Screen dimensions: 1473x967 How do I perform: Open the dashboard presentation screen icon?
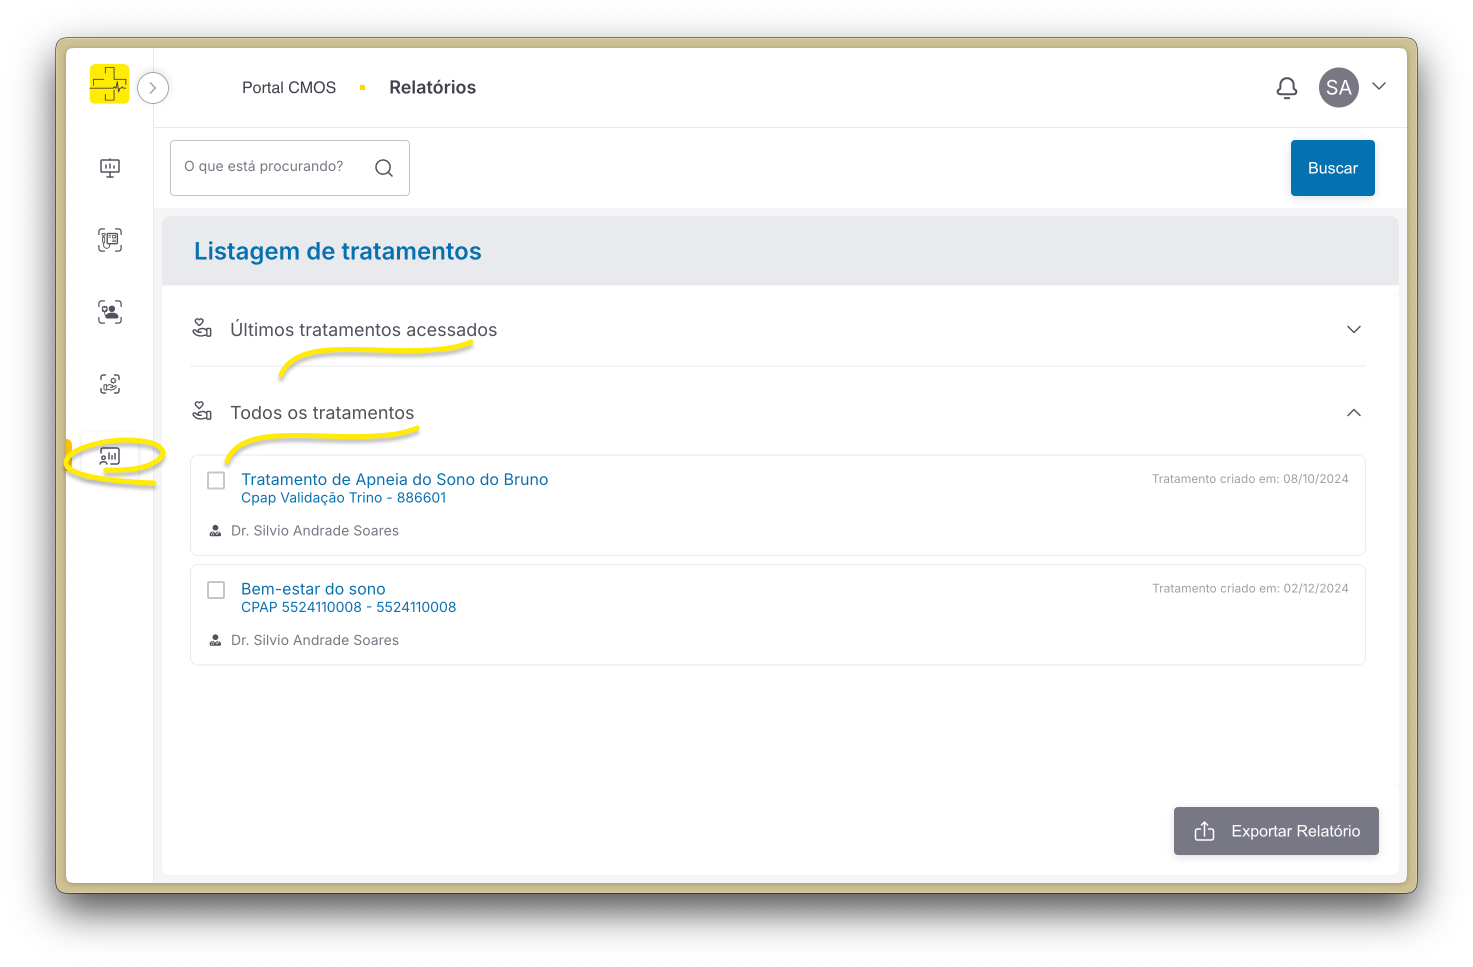tap(110, 168)
